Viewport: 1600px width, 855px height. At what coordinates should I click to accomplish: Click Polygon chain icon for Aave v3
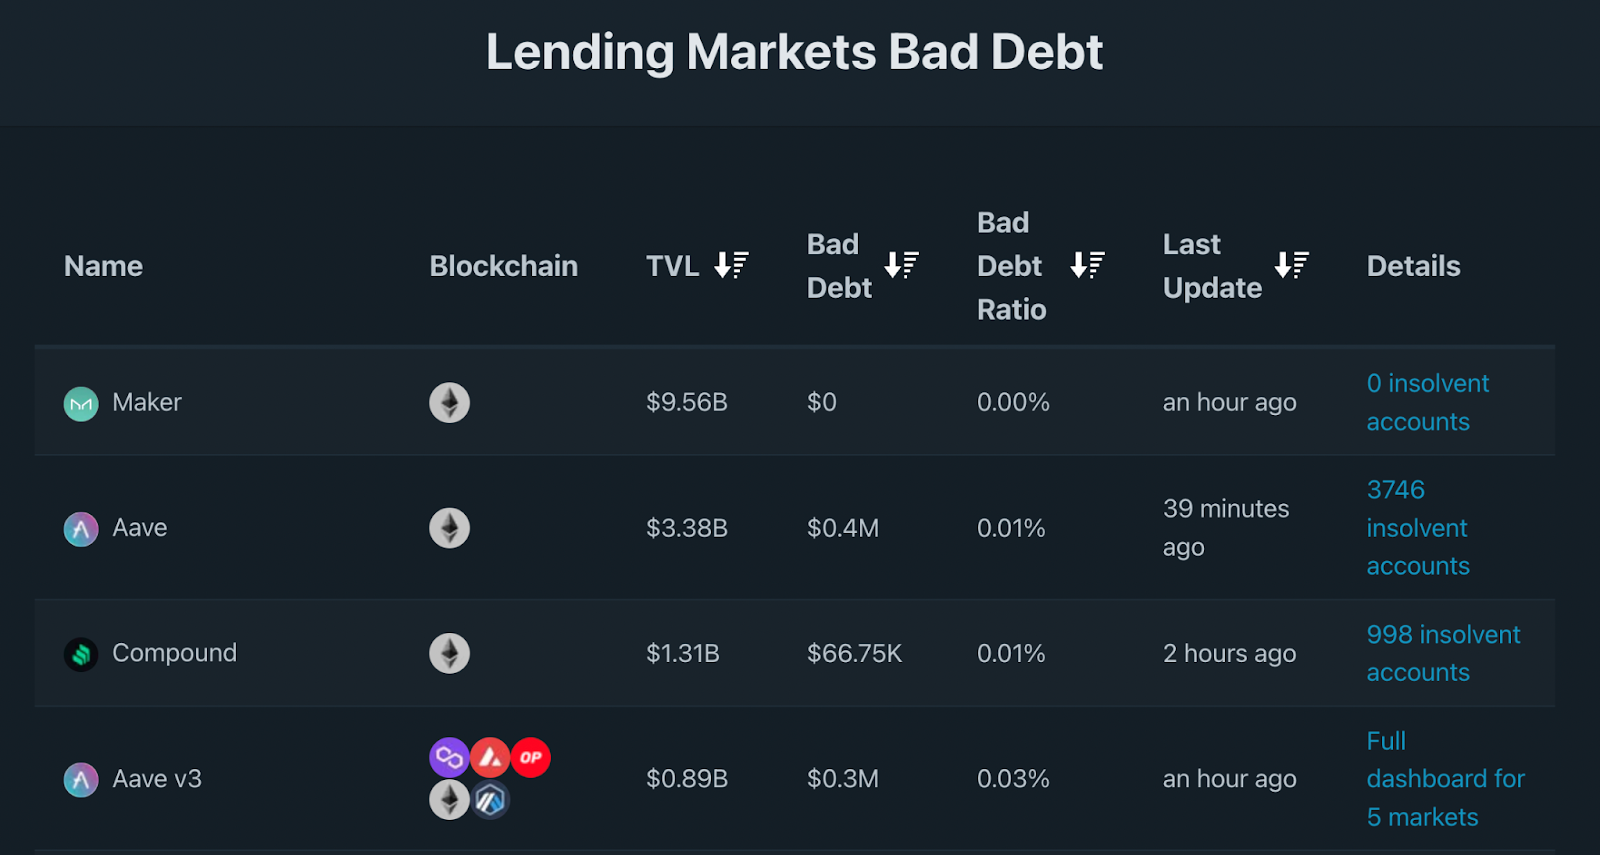[x=449, y=757]
